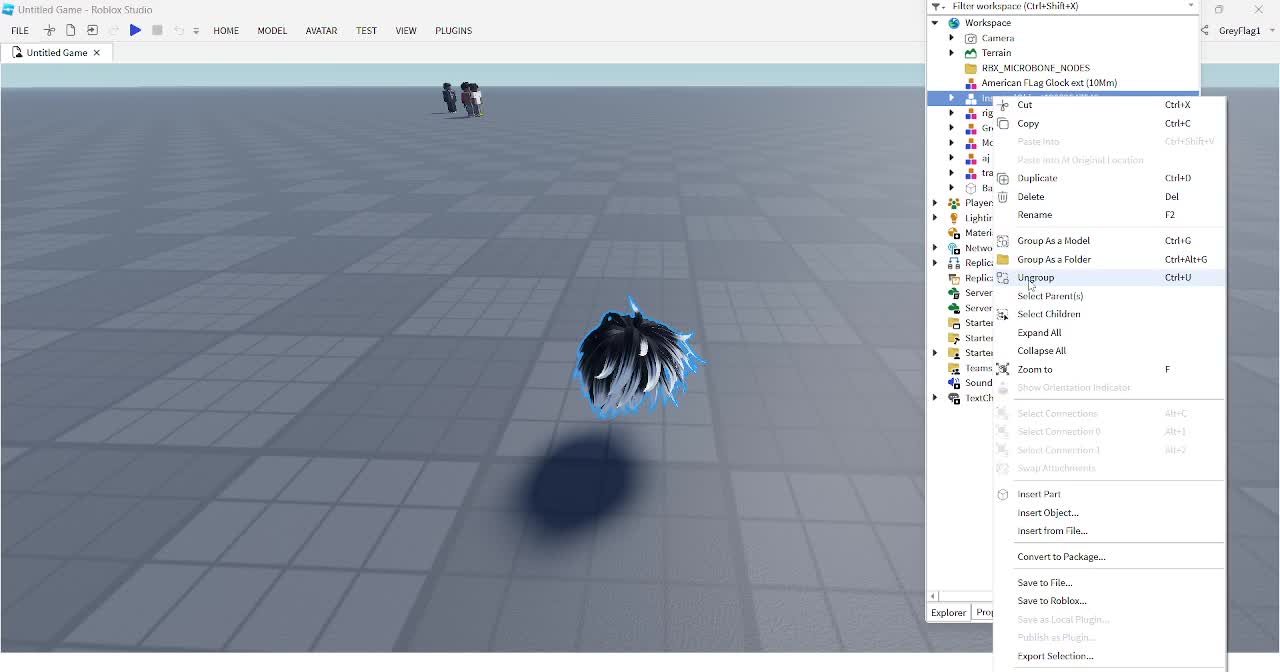Viewport: 1280px width, 672px height.
Task: Click the import icon in the quick access toolbar
Action: (92, 31)
